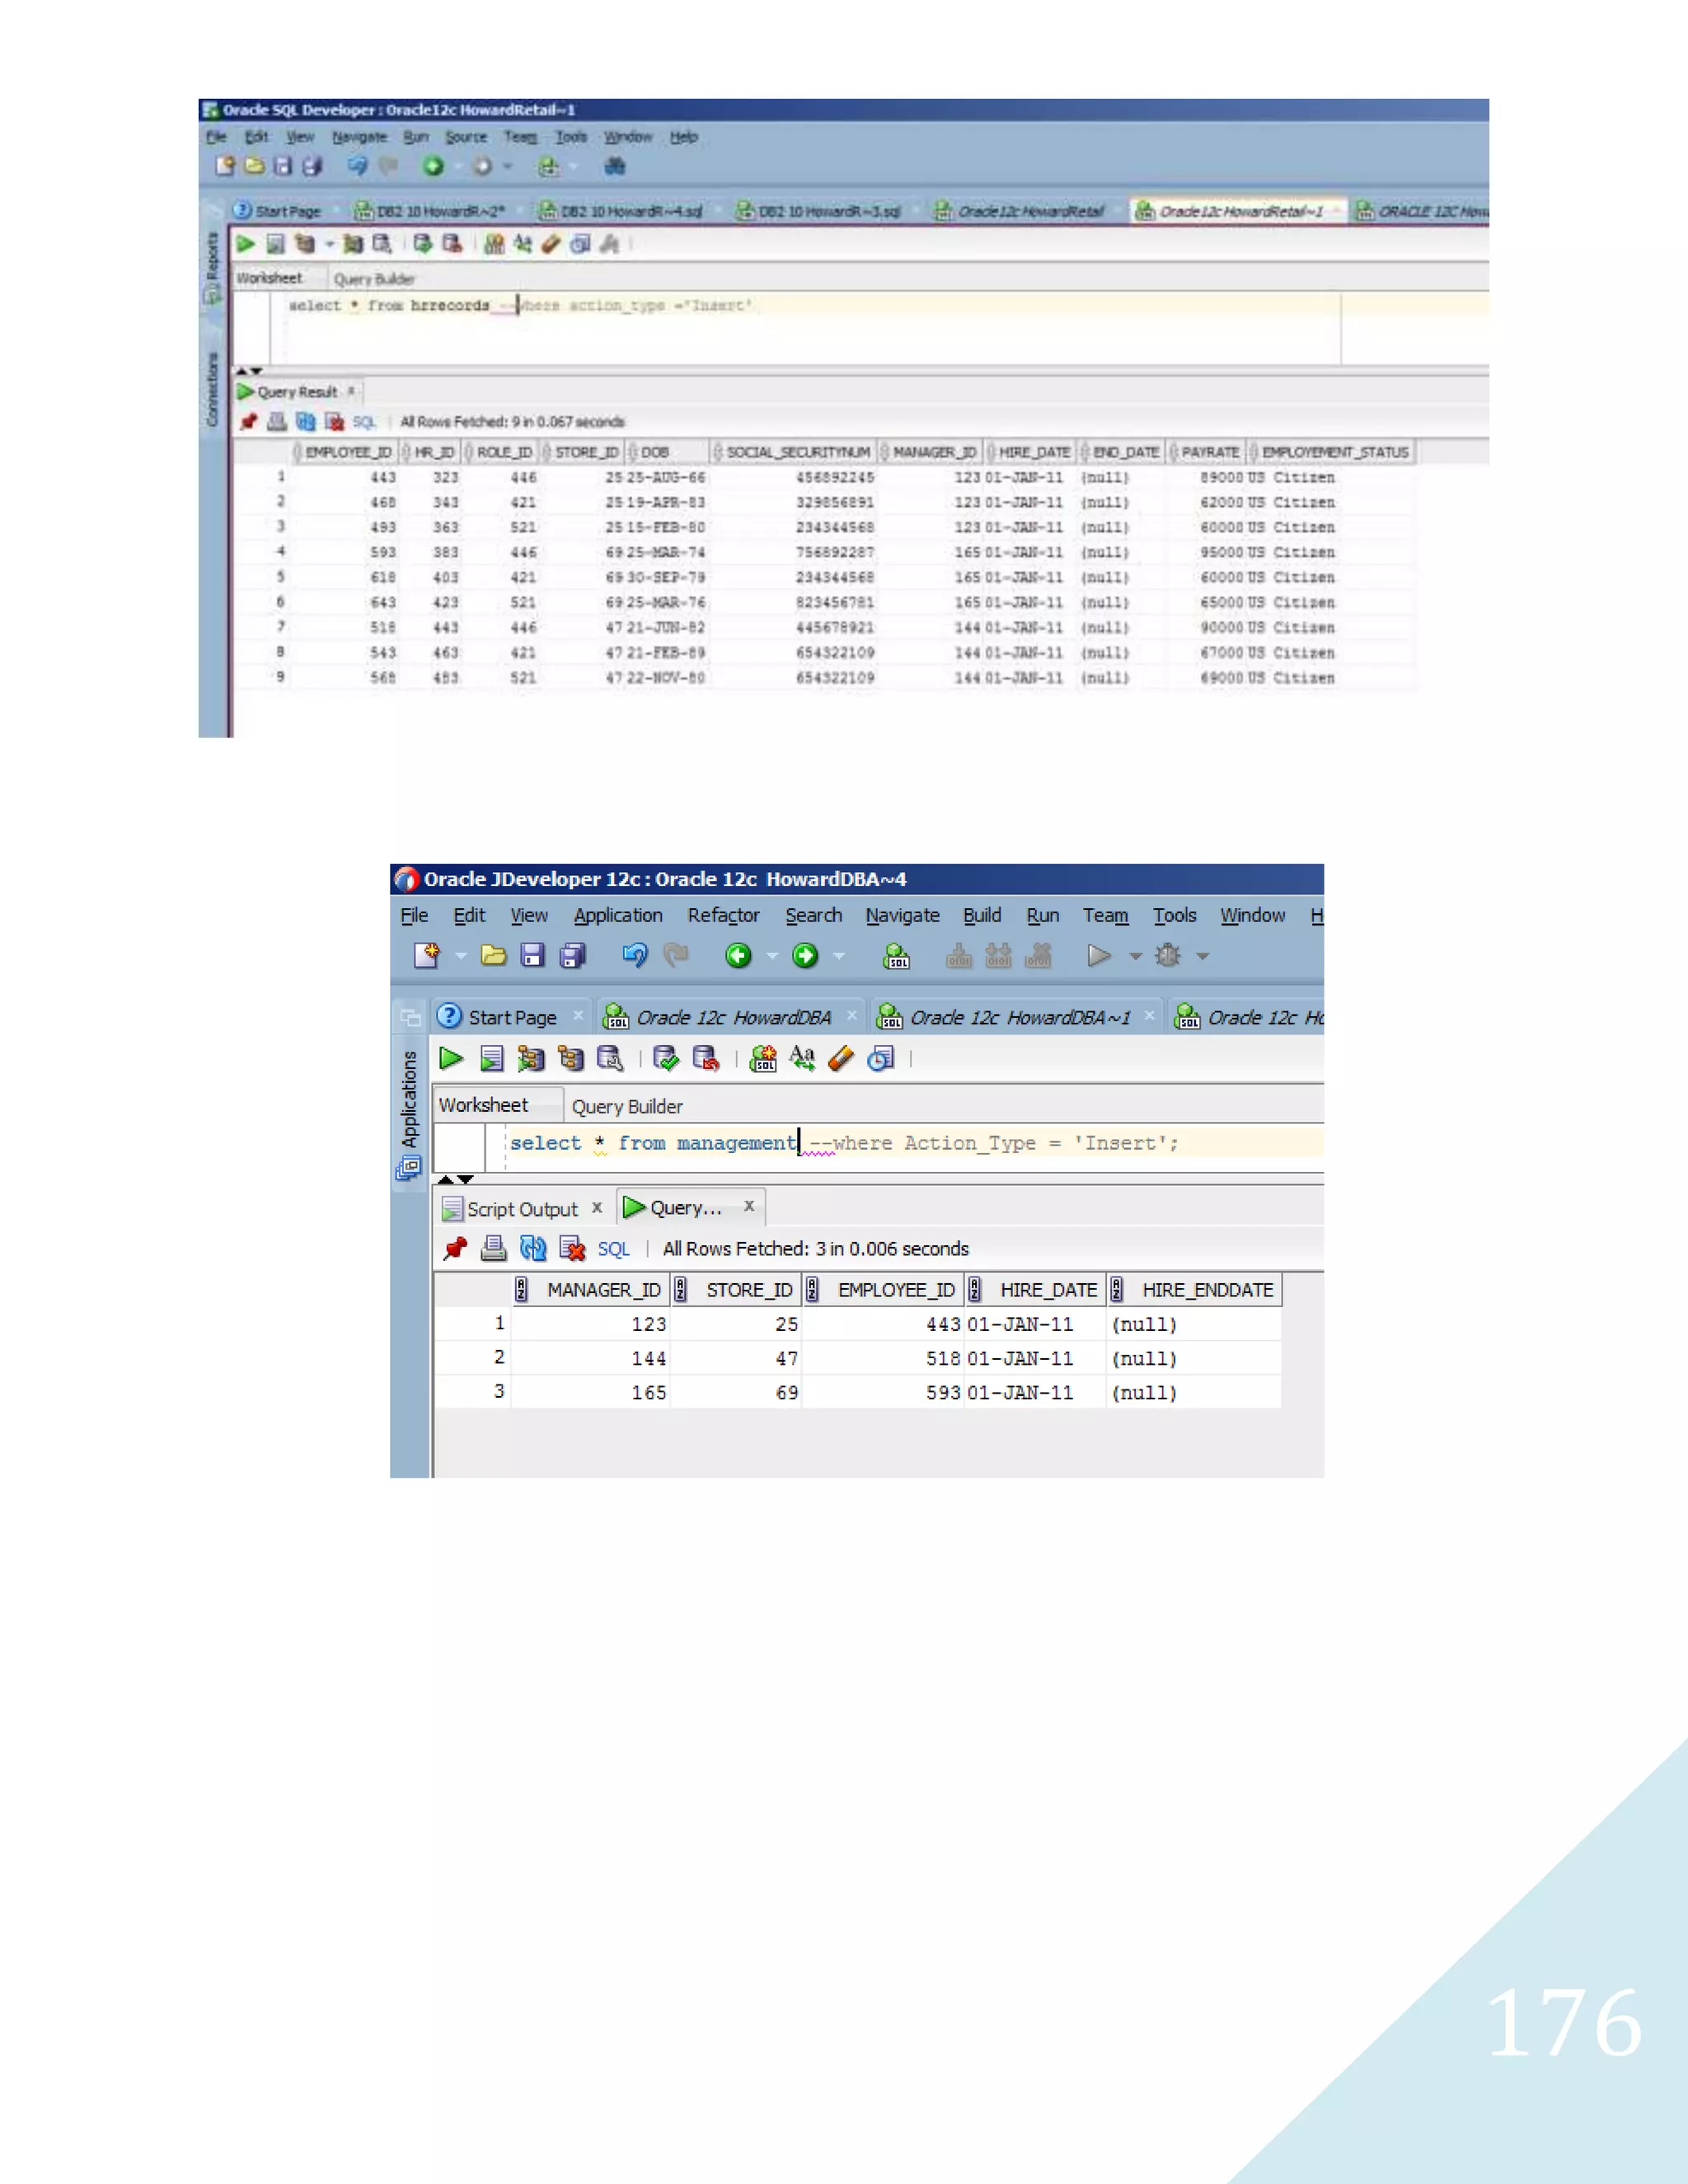1688x2184 pixels.
Task: Click Print icon in JDeveloper query result
Action: point(494,1248)
